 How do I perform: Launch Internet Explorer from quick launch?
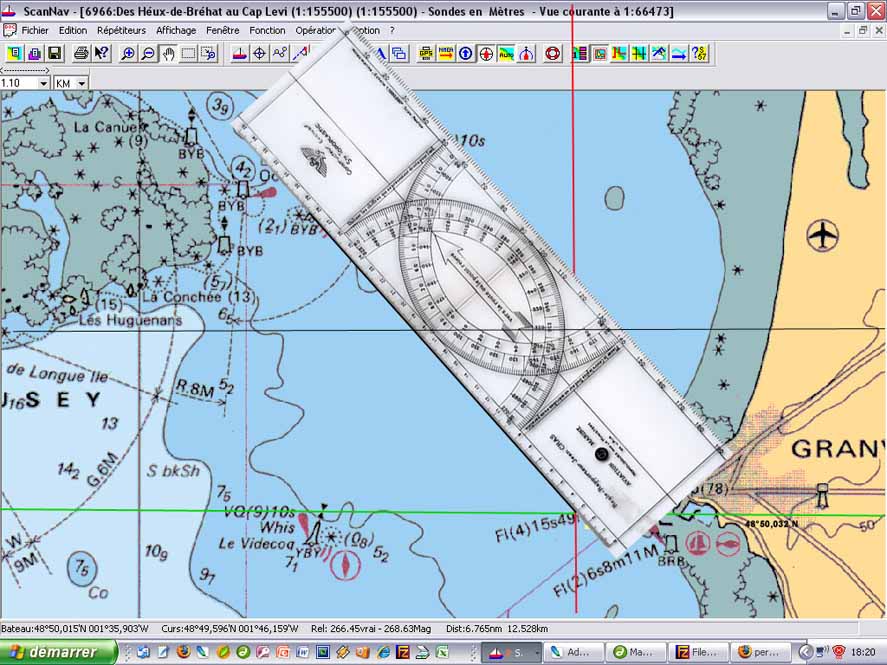point(382,652)
